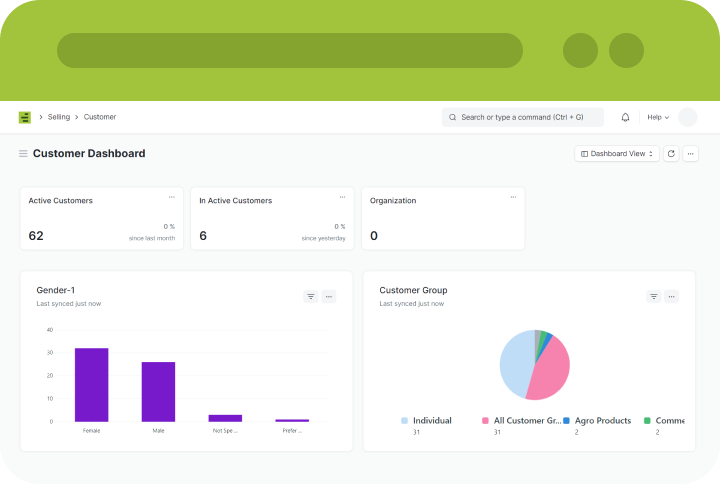Click the Female bar in Gender-1 chart

point(91,384)
